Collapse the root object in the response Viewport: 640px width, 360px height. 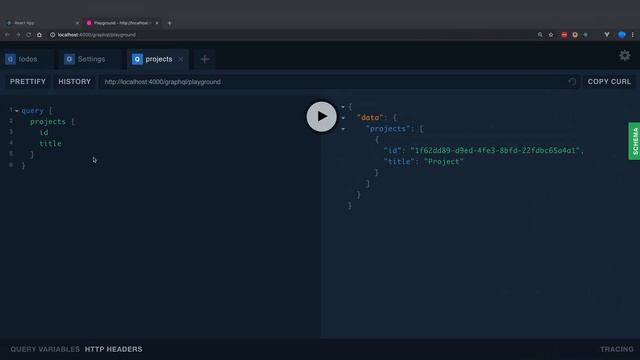pyautogui.click(x=343, y=107)
